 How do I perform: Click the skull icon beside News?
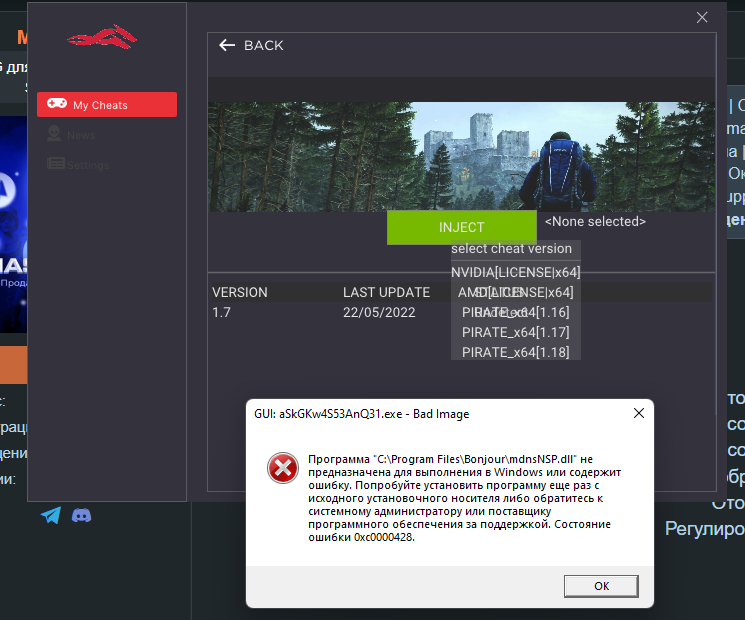click(x=54, y=133)
